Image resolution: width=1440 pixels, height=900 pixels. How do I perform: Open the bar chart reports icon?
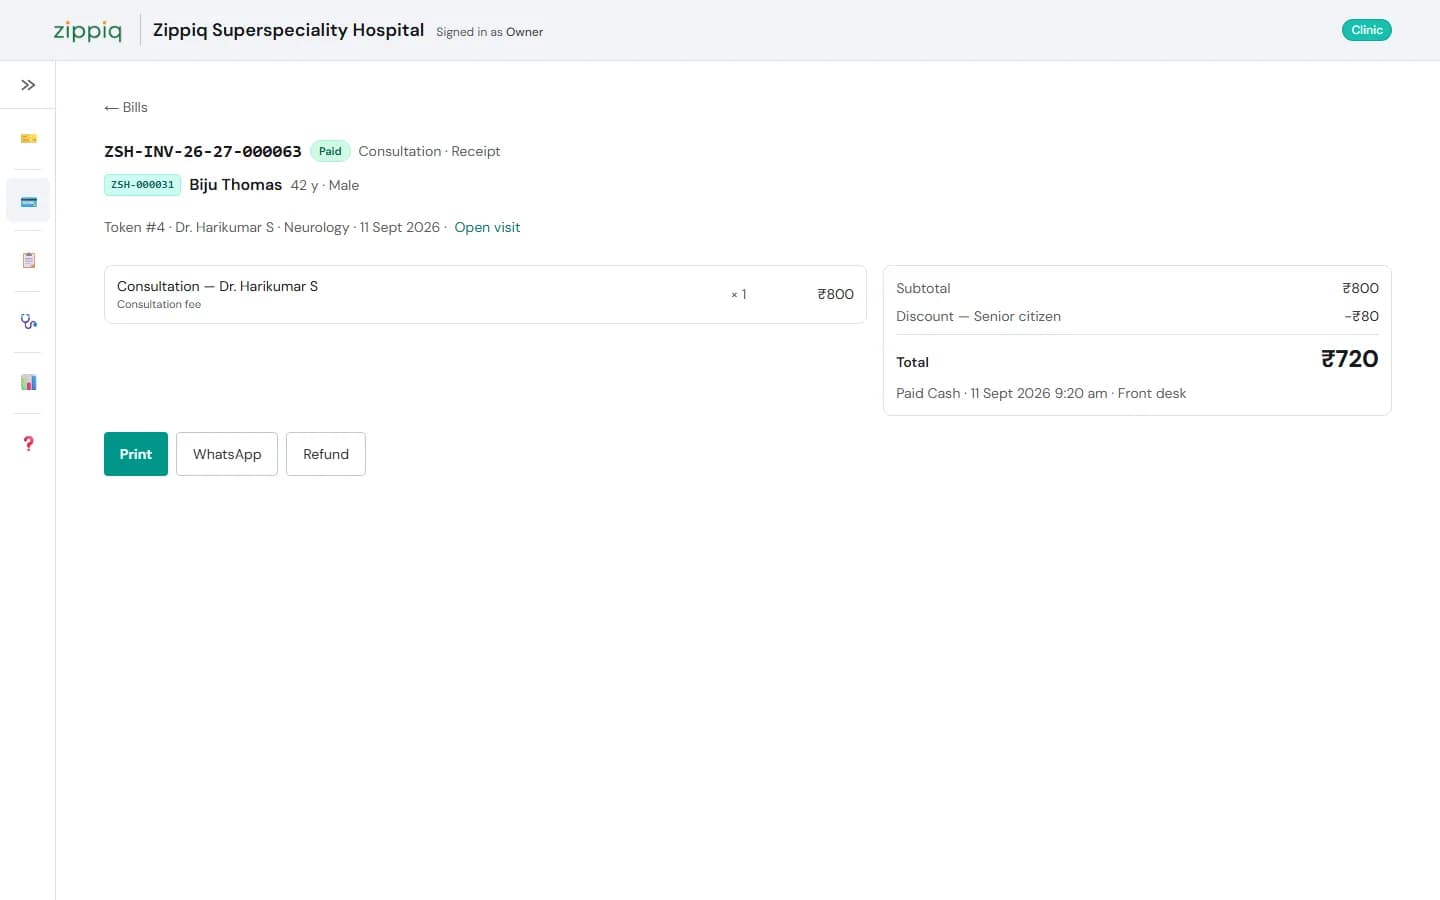[x=28, y=382]
